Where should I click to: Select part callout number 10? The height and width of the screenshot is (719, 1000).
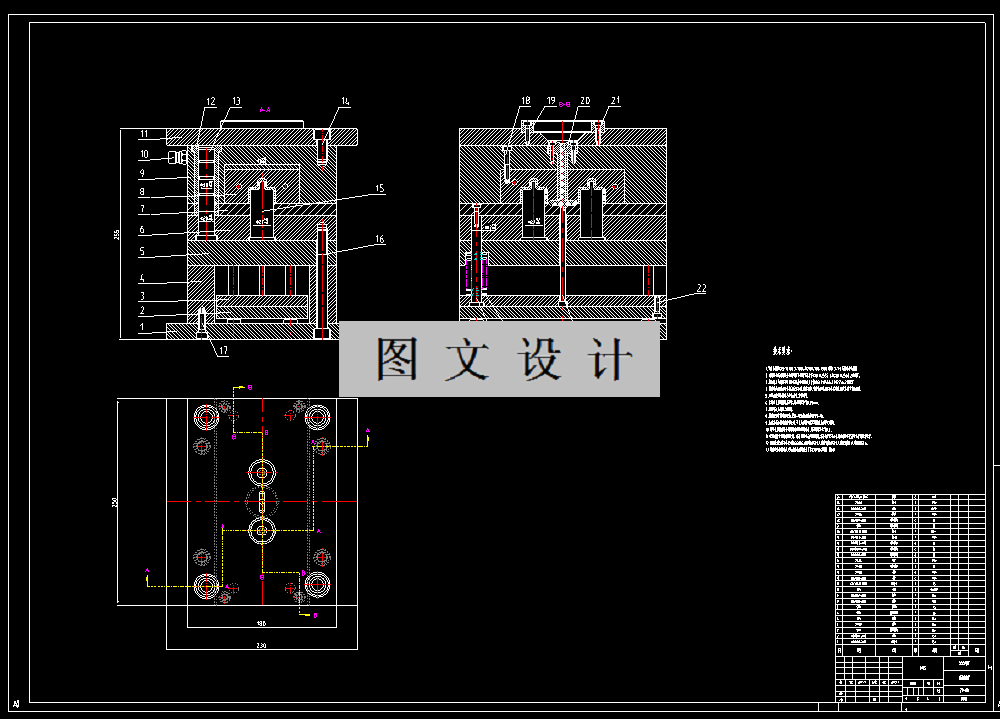click(144, 154)
